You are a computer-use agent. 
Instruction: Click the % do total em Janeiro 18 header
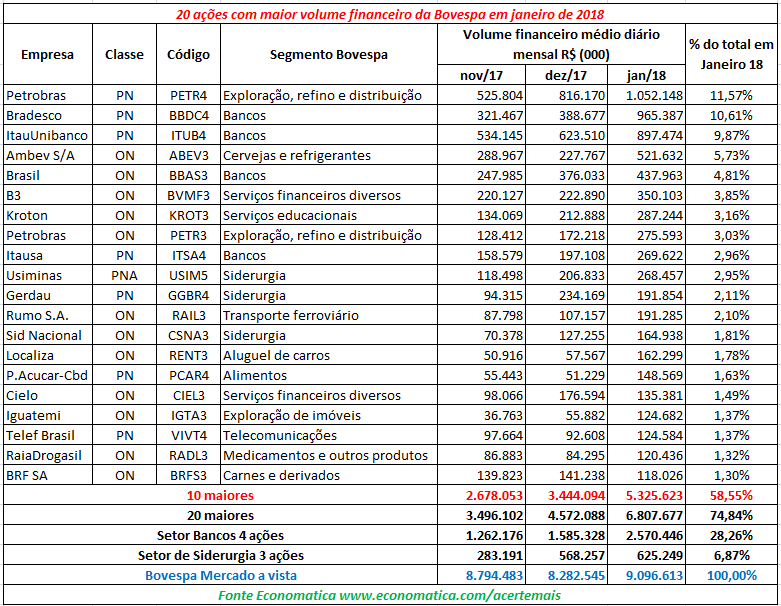click(x=731, y=54)
